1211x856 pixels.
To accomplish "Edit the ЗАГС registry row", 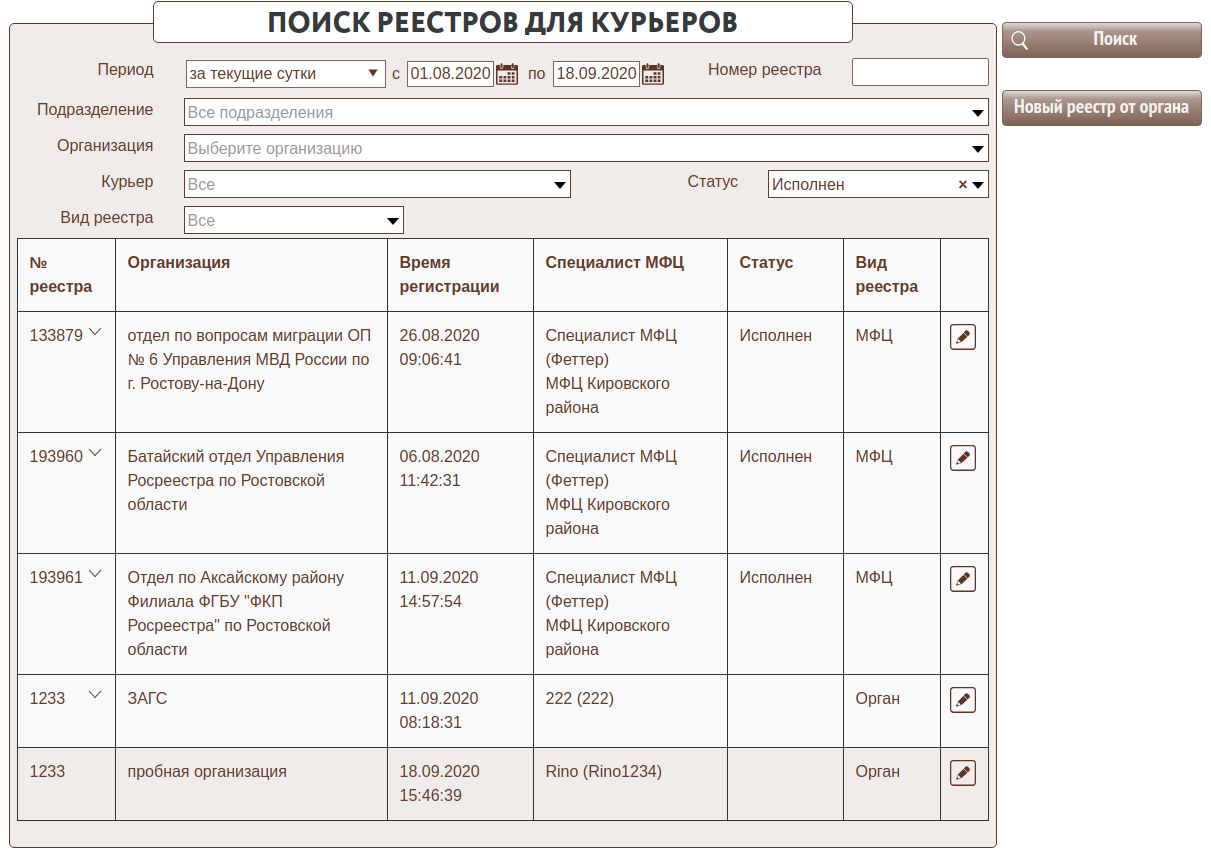I will pos(962,700).
